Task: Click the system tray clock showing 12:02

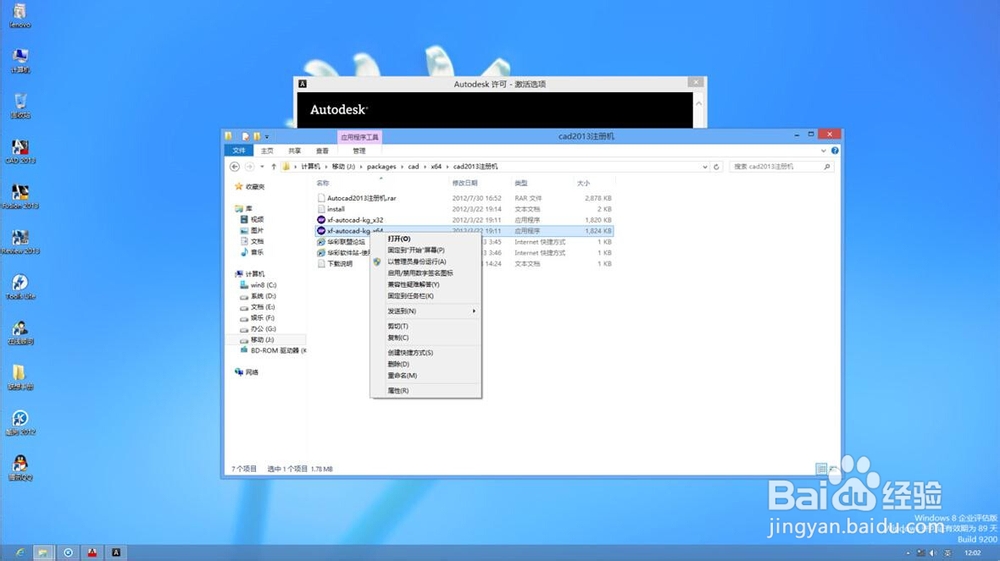Action: (973, 553)
